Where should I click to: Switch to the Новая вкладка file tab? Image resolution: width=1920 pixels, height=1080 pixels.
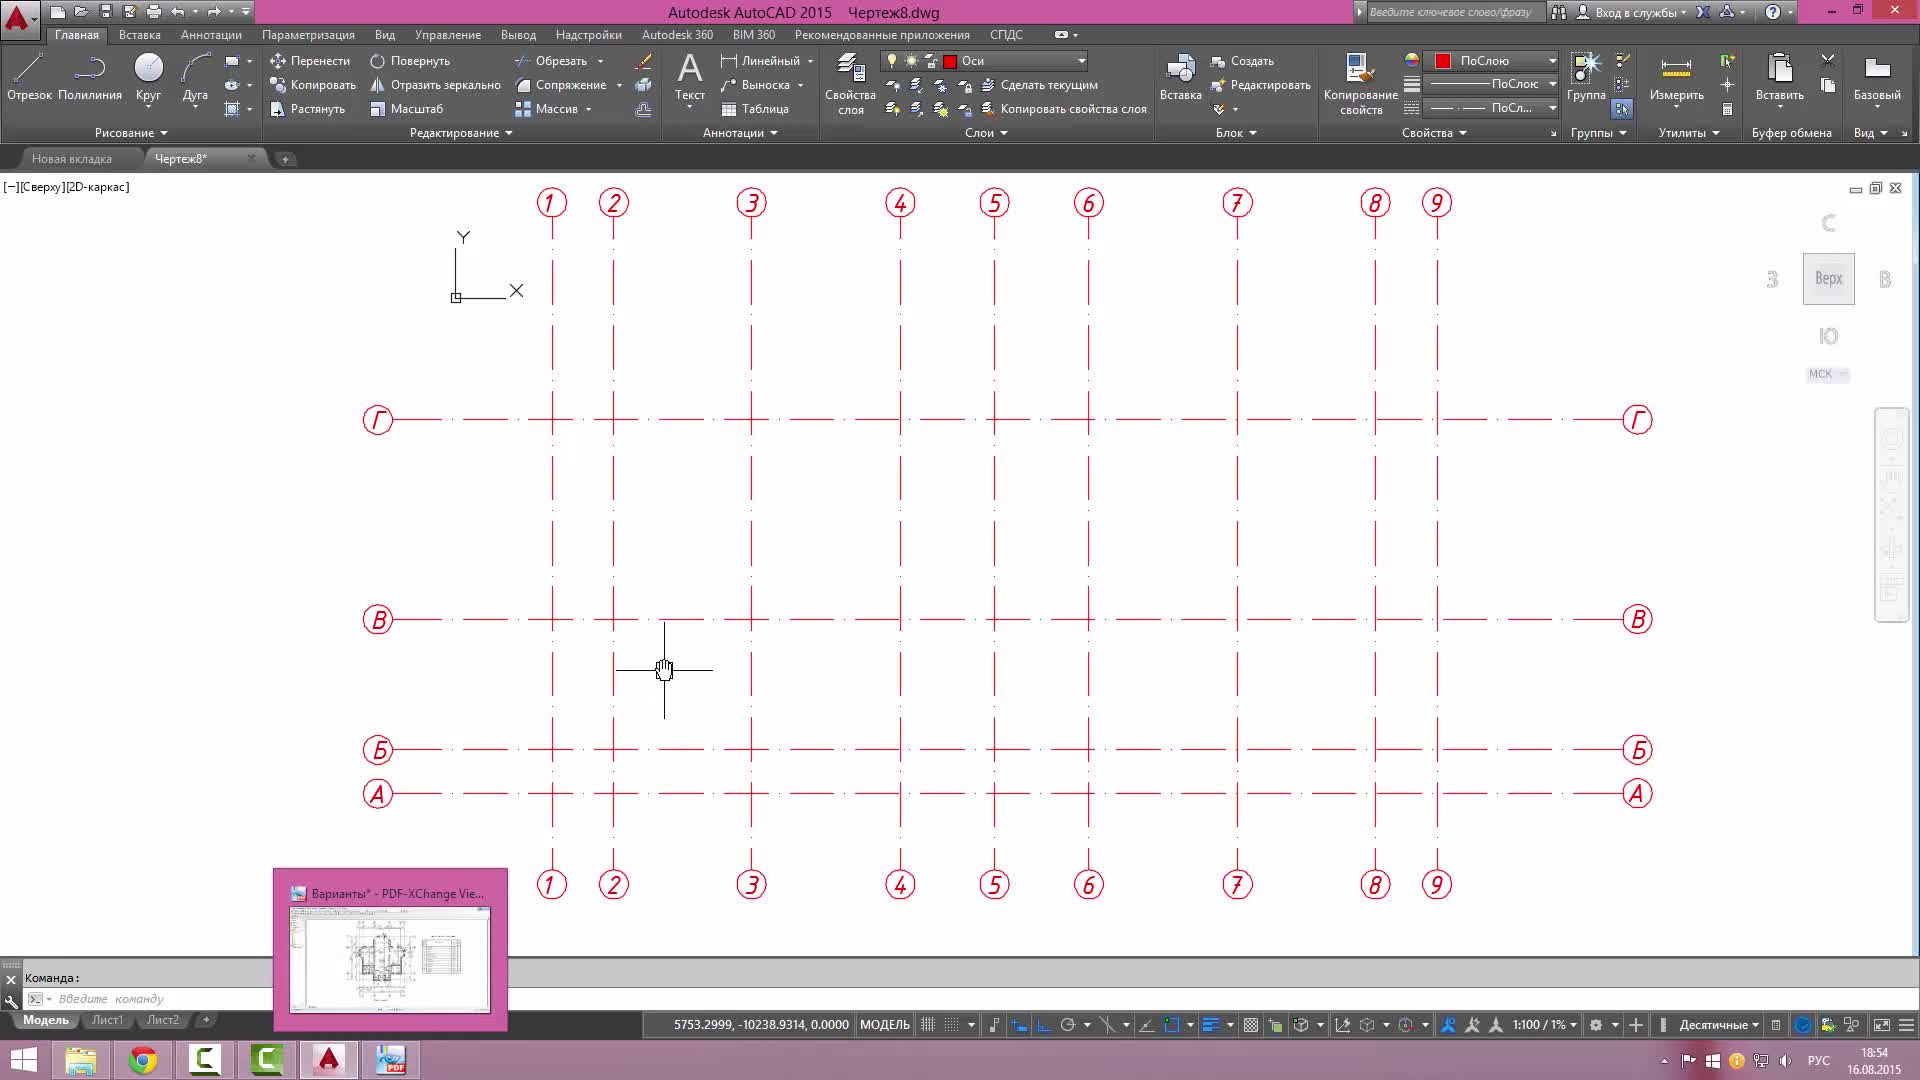tap(72, 159)
